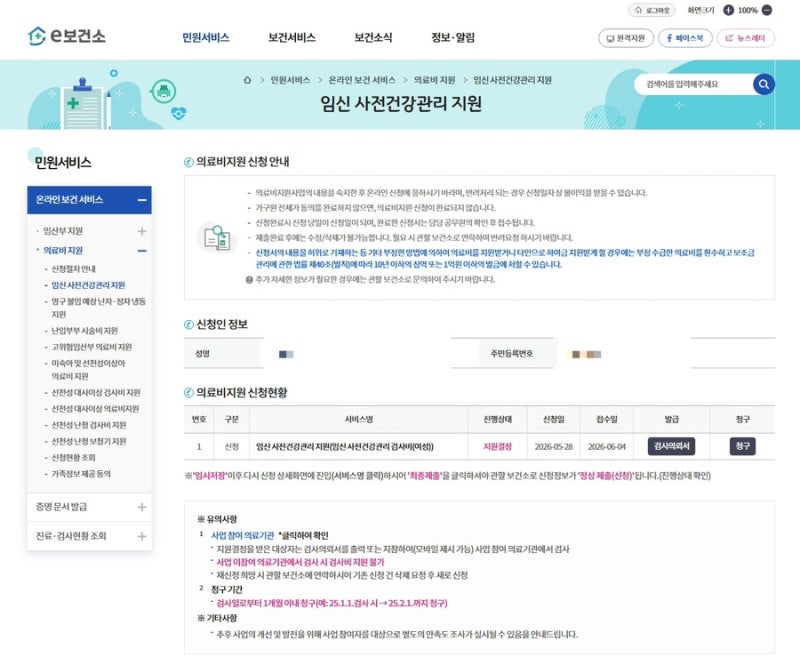
Task: Open service name 임신 사전건강관리 지원 row link
Action: pyautogui.click(x=344, y=447)
